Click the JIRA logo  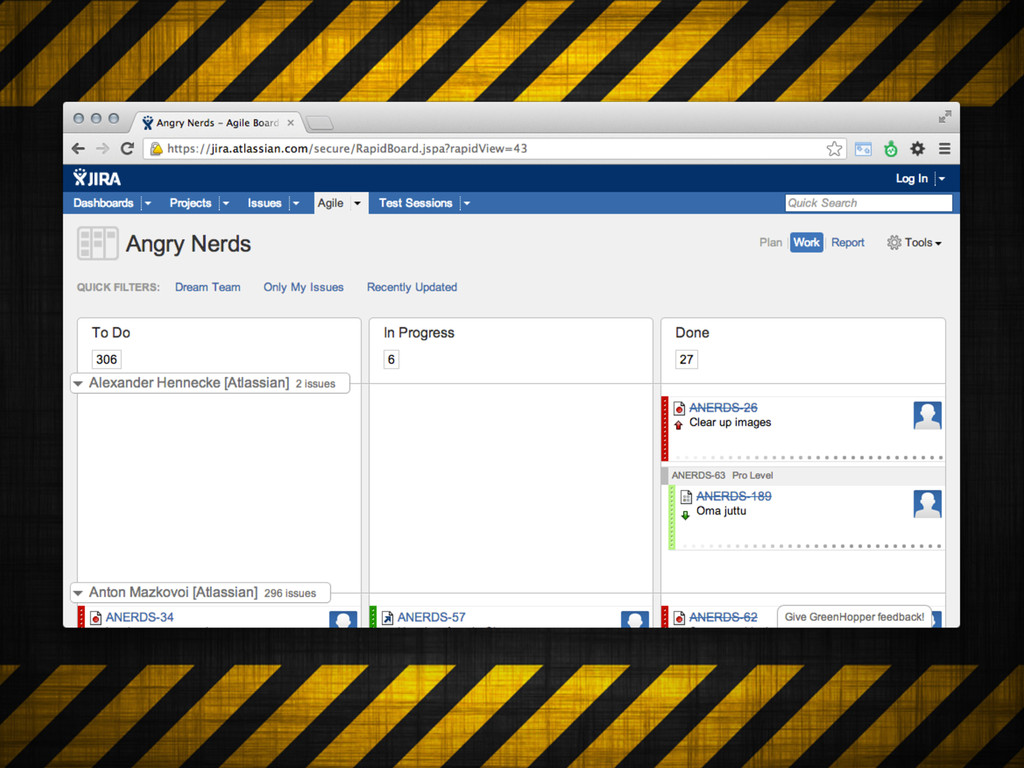pos(97,178)
